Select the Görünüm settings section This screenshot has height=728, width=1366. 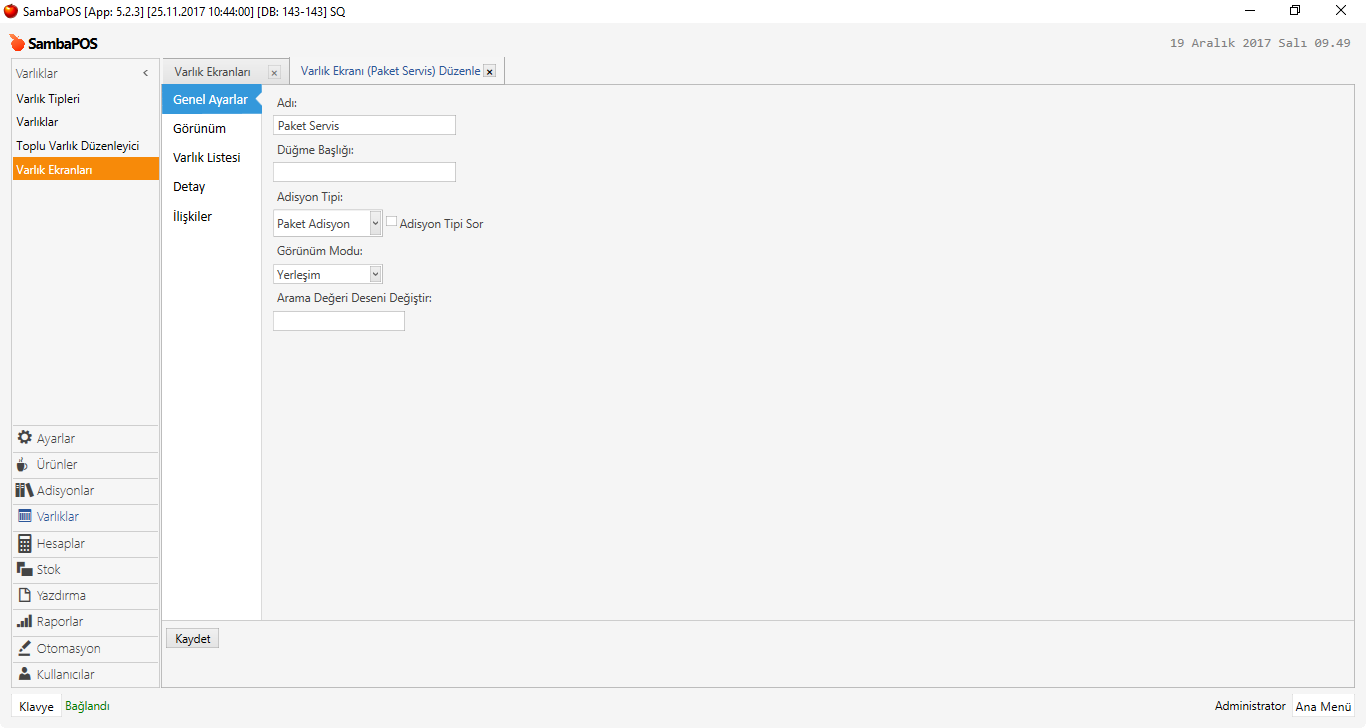[x=199, y=129]
